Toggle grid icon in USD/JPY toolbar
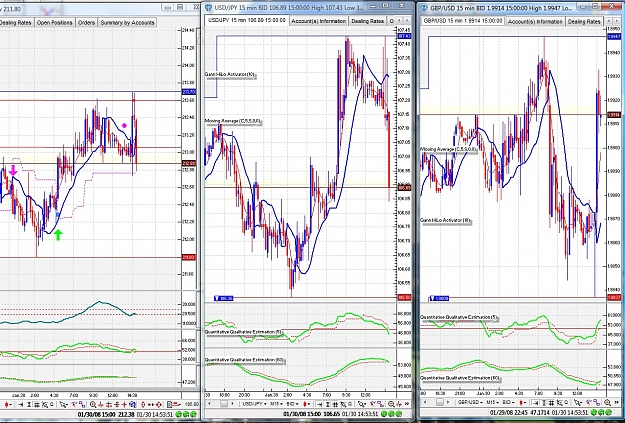 pos(335,404)
